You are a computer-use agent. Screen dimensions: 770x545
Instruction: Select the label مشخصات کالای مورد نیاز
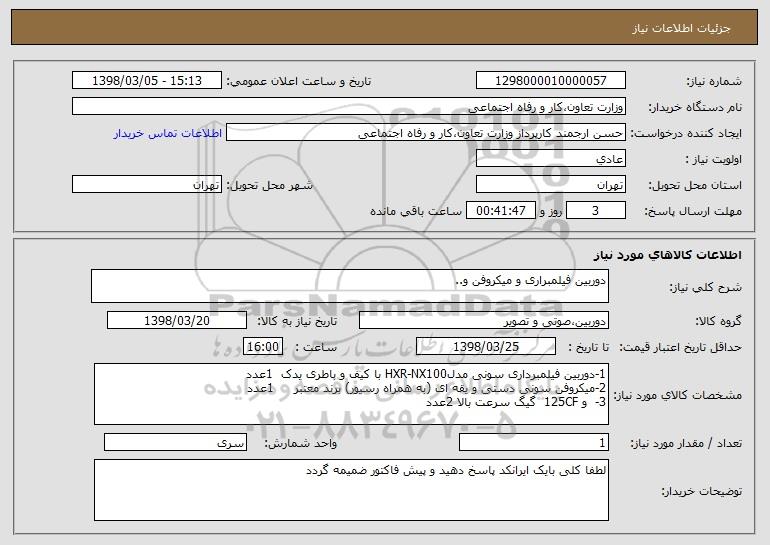point(678,395)
